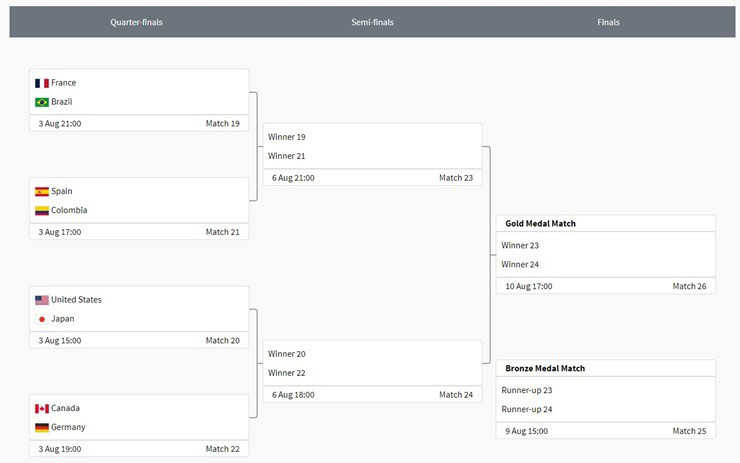Click the Colombia flag icon
Screen dimensions: 740x463
(42, 210)
